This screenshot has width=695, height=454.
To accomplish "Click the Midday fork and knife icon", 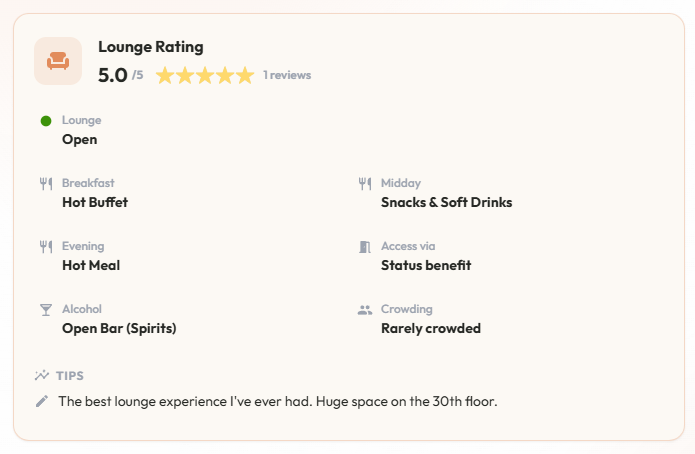I will coord(365,183).
